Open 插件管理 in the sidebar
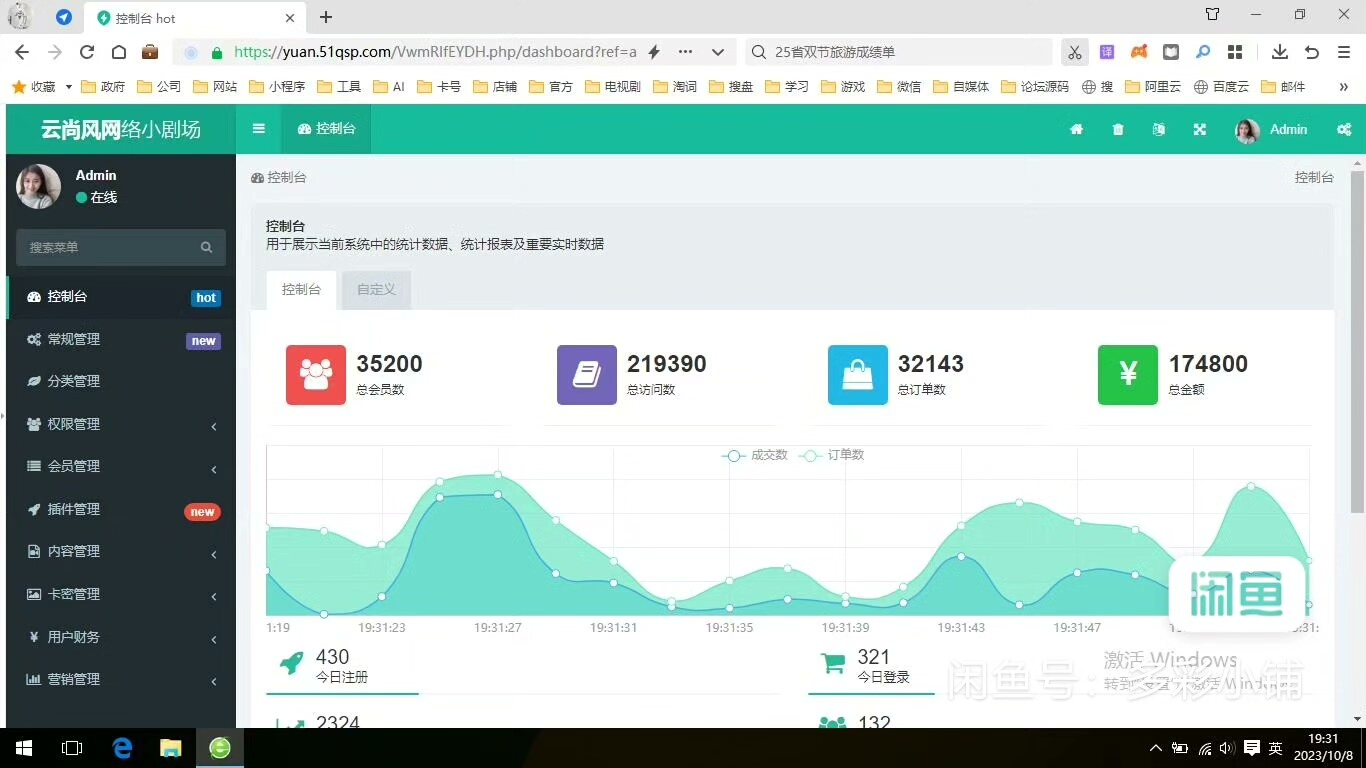The width and height of the screenshot is (1366, 768). (74, 510)
